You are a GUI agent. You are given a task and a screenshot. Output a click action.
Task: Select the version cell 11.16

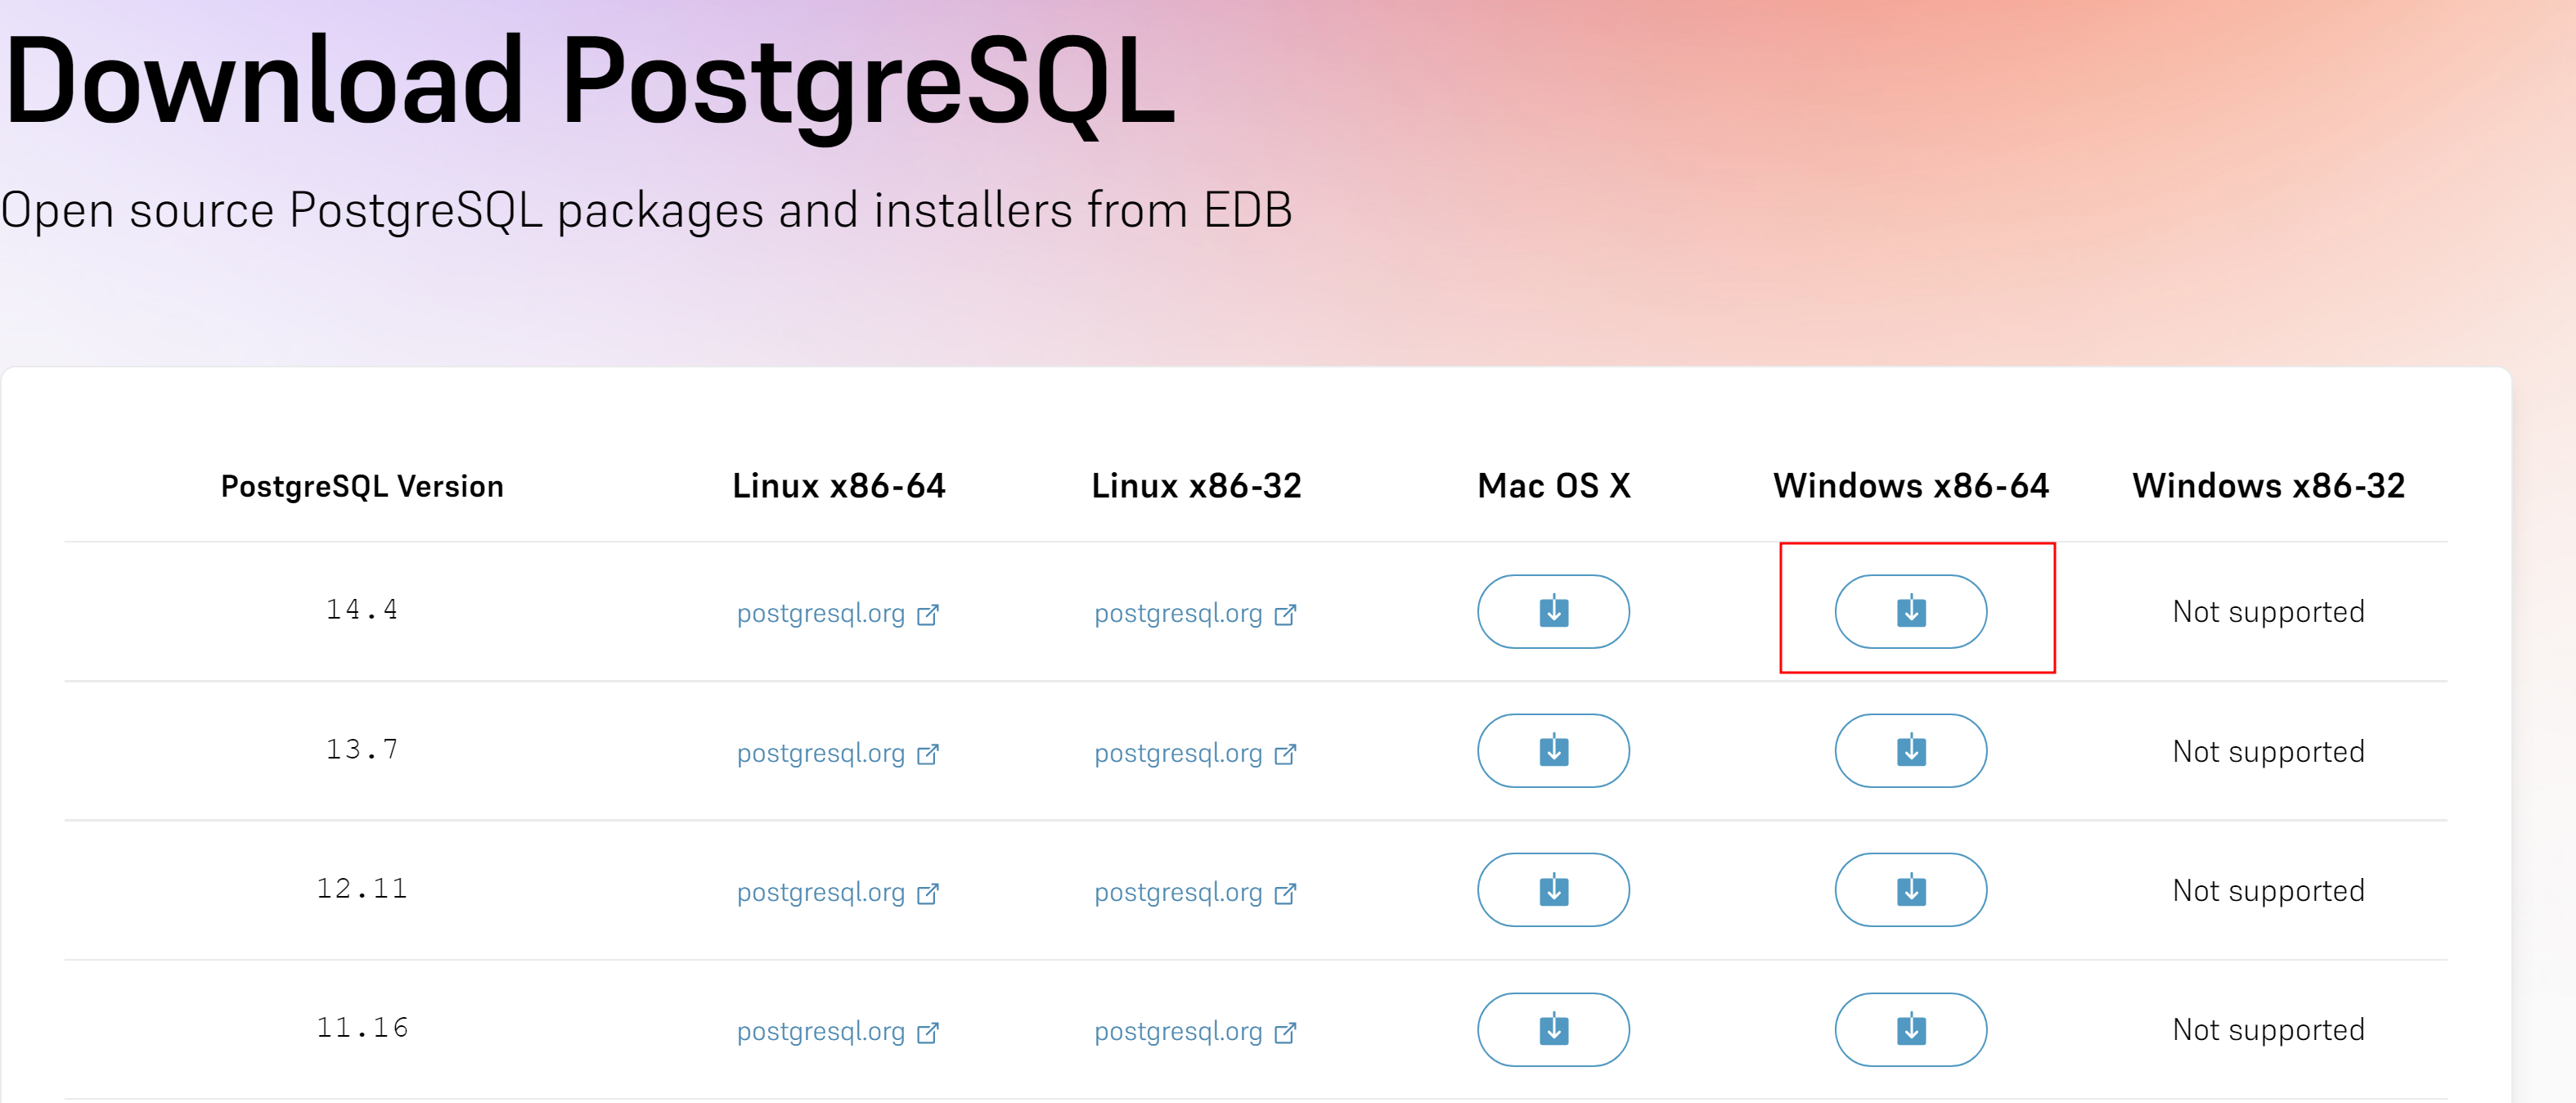tap(362, 1028)
